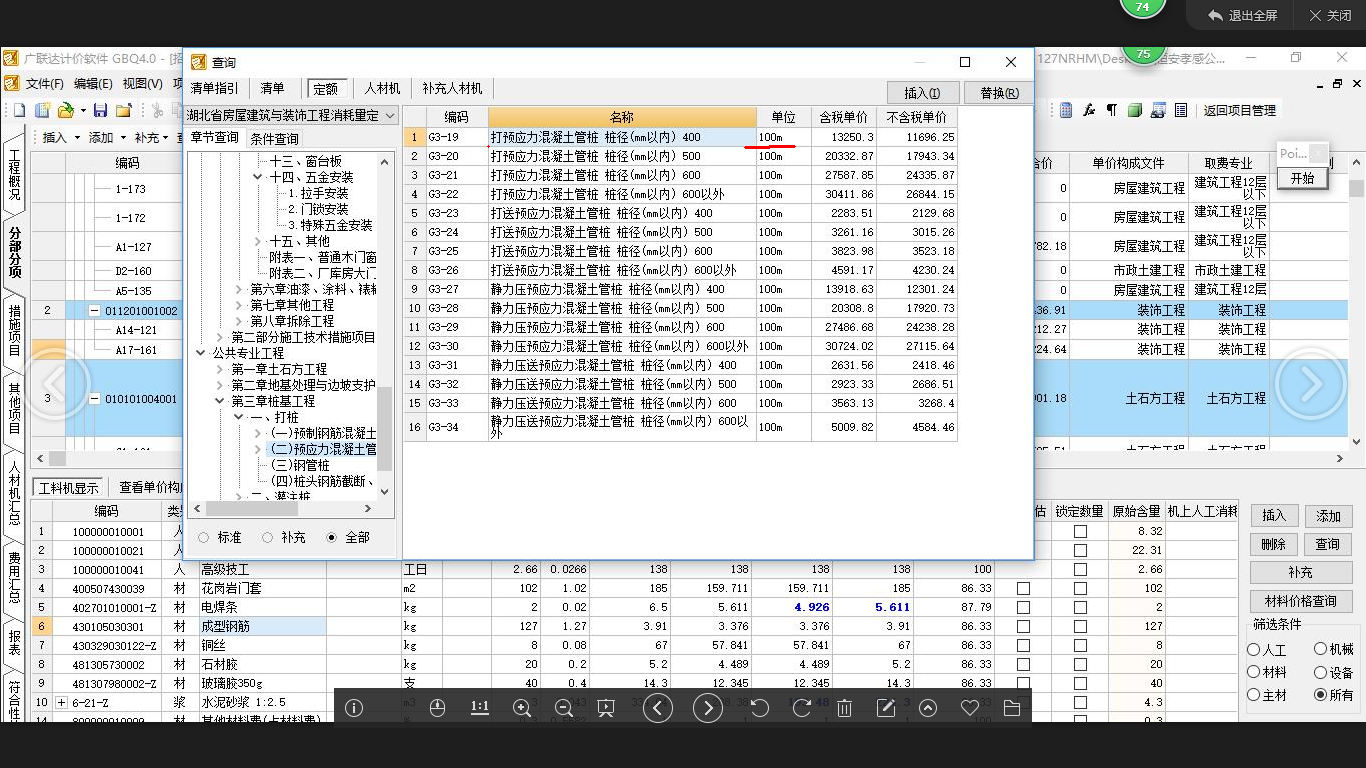Expand 第一章土石方工程 tree node
Image resolution: width=1366 pixels, height=768 pixels.
click(x=221, y=369)
